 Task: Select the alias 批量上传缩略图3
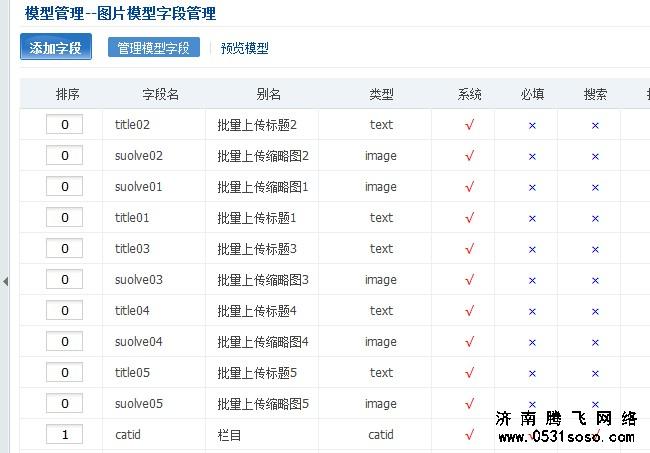point(263,280)
